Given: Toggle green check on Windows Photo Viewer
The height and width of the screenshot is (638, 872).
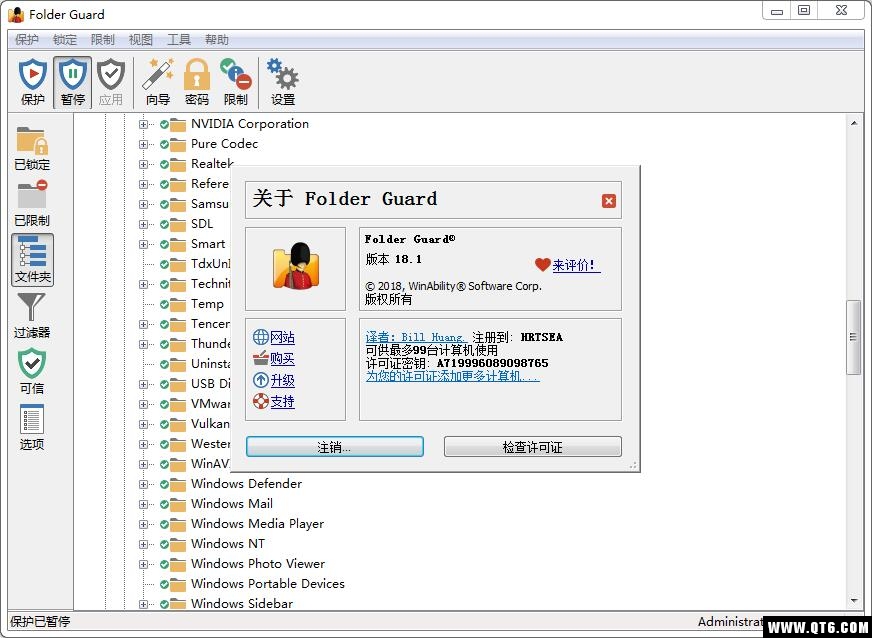Looking at the screenshot, I should 164,565.
